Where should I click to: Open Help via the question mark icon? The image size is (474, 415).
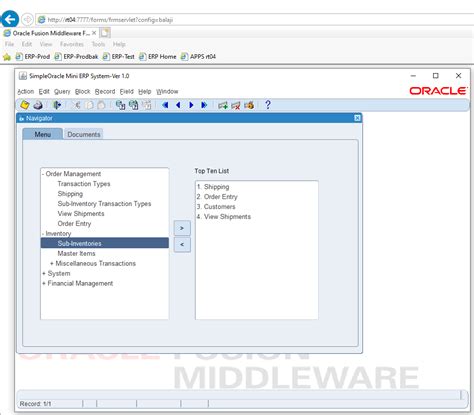click(x=268, y=105)
